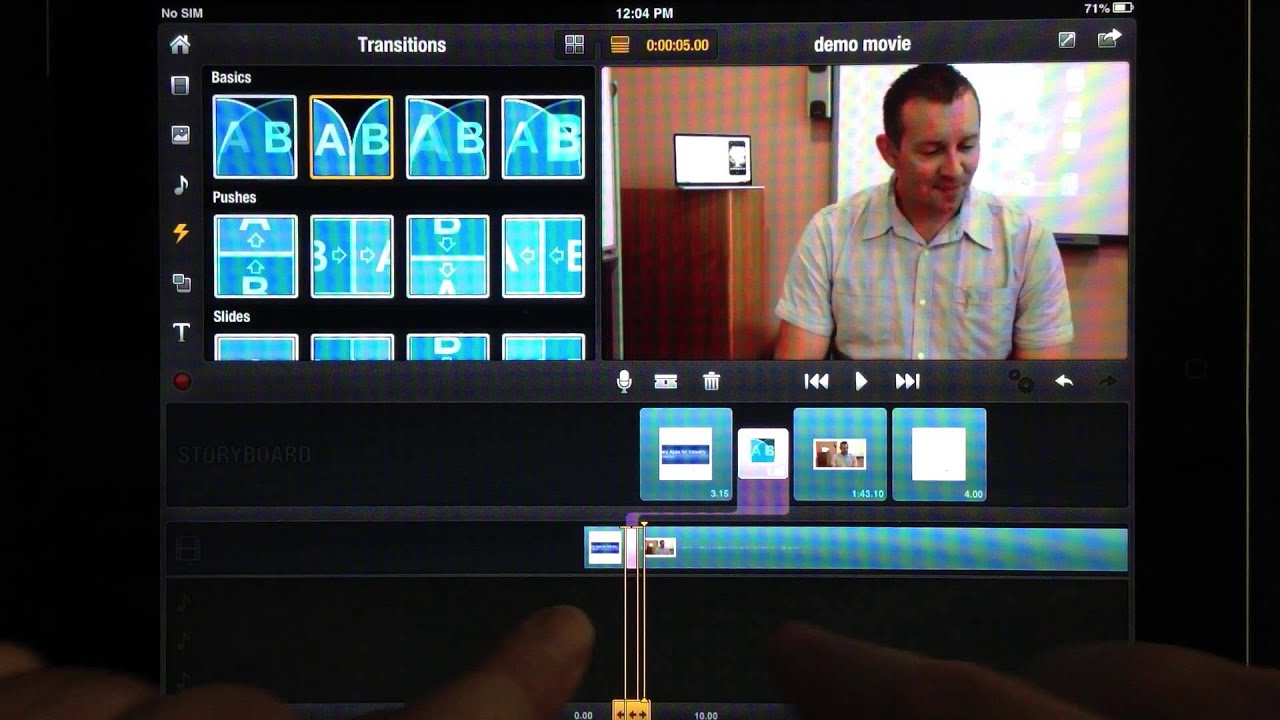Open the Montage overlapping squares icon
Screen dimensions: 1280x720
[181, 283]
